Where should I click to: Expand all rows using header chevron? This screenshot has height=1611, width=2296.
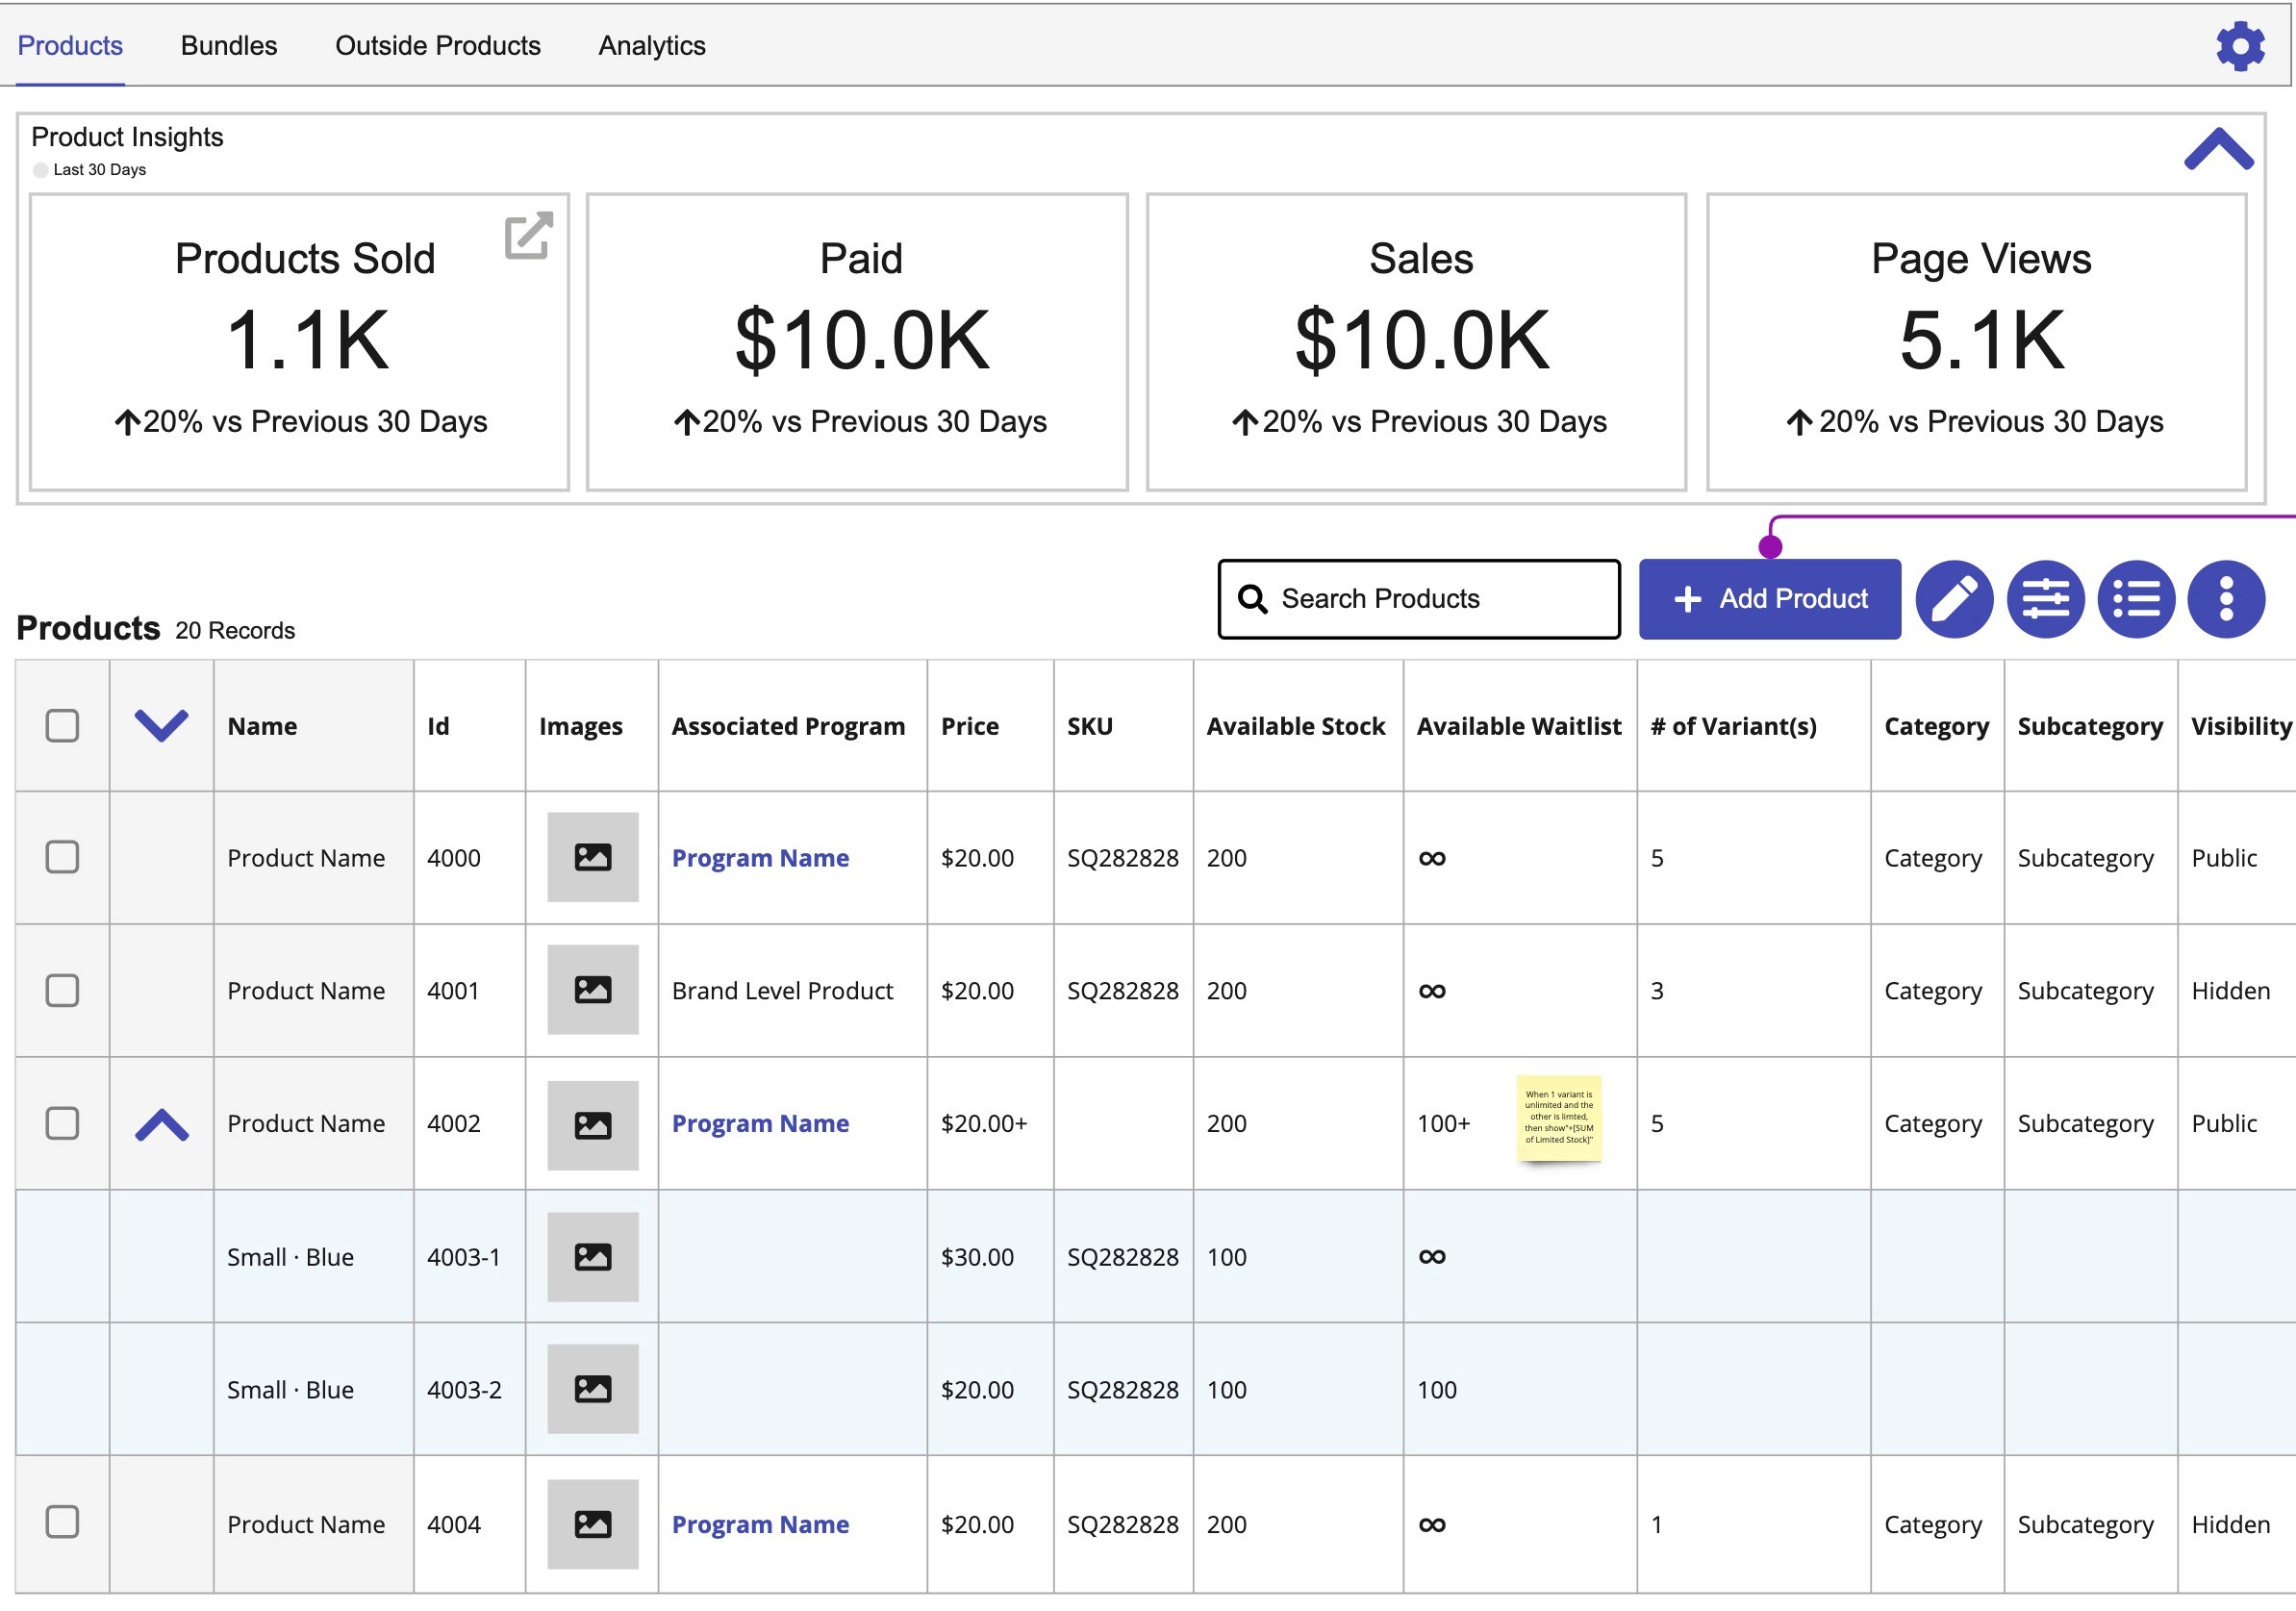click(161, 725)
